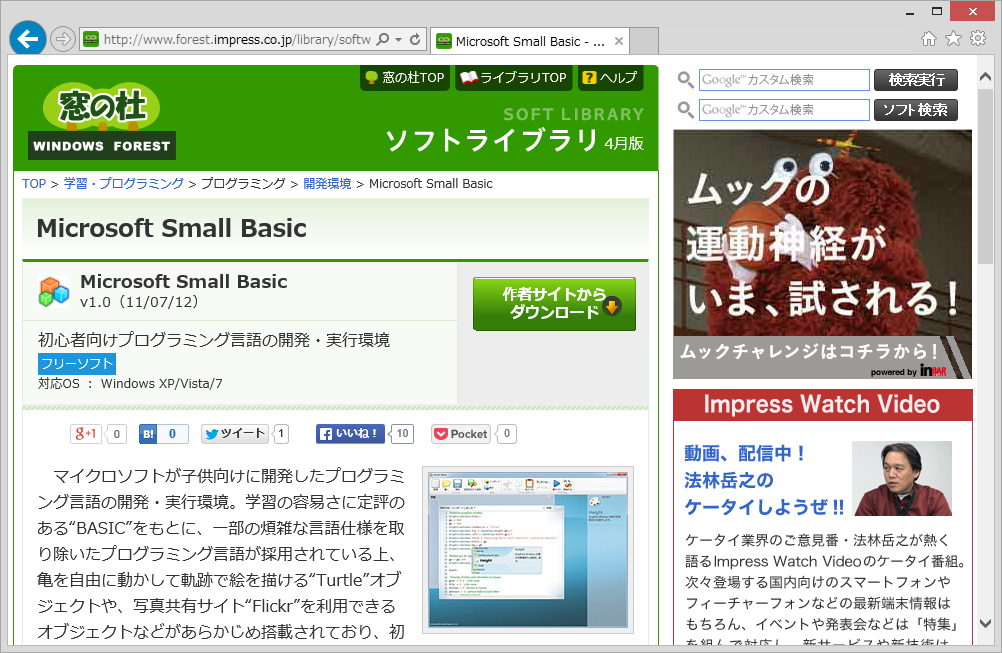Open the address bar dropdown arrow

(399, 40)
